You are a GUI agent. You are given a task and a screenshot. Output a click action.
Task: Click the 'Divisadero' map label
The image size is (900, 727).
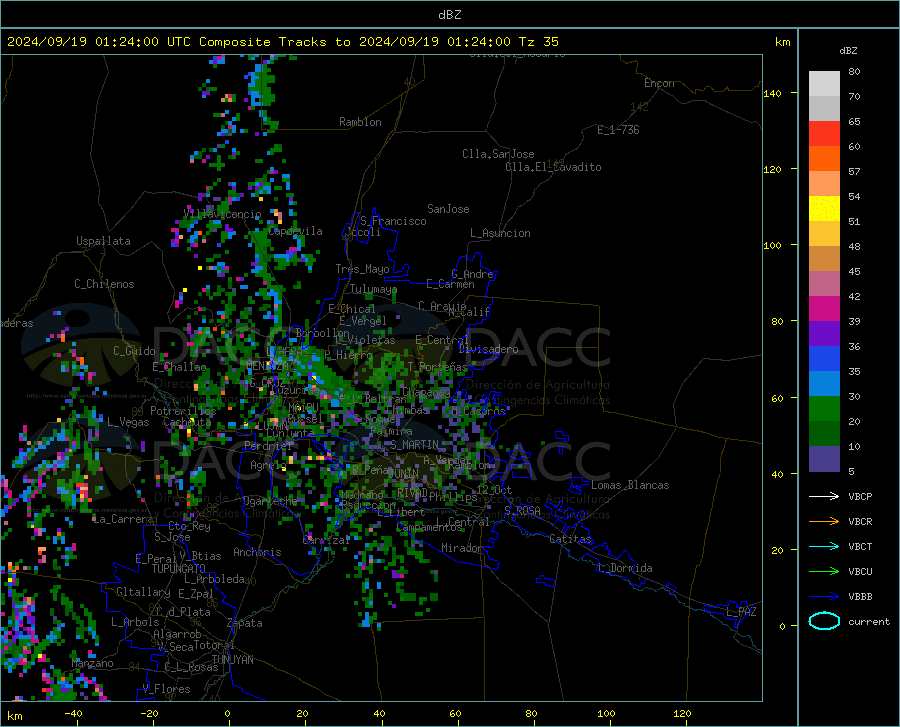point(488,349)
